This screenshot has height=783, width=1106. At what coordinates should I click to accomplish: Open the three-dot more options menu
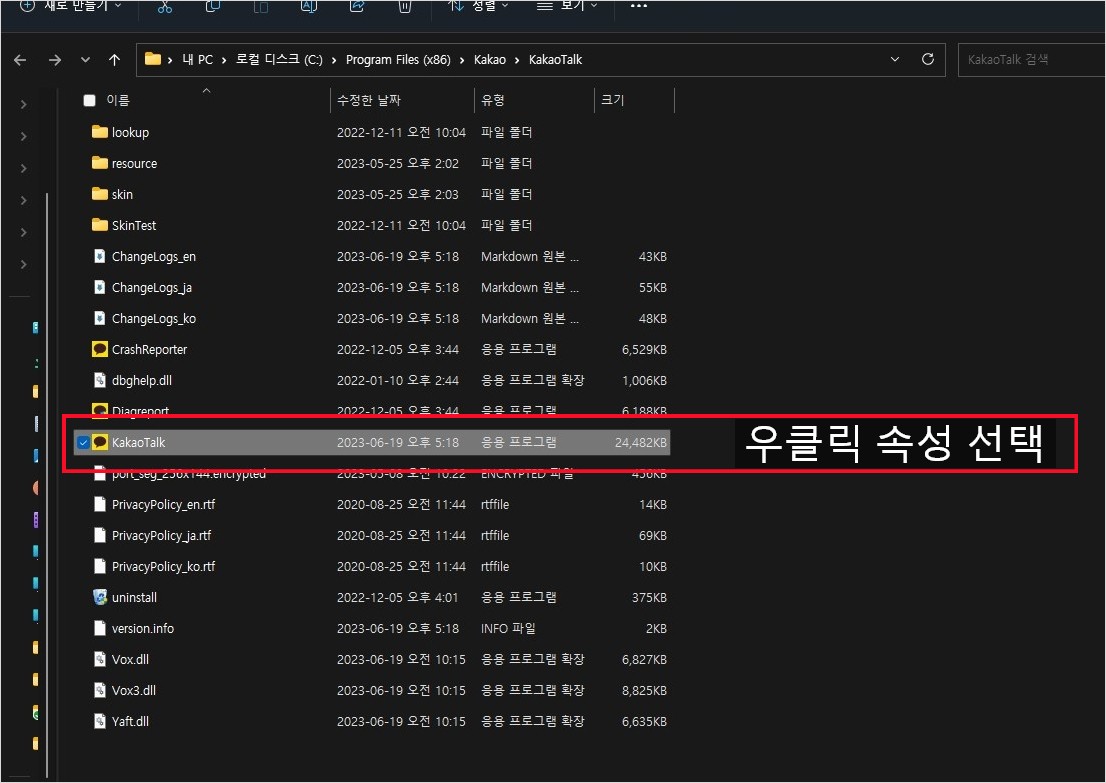tap(638, 6)
